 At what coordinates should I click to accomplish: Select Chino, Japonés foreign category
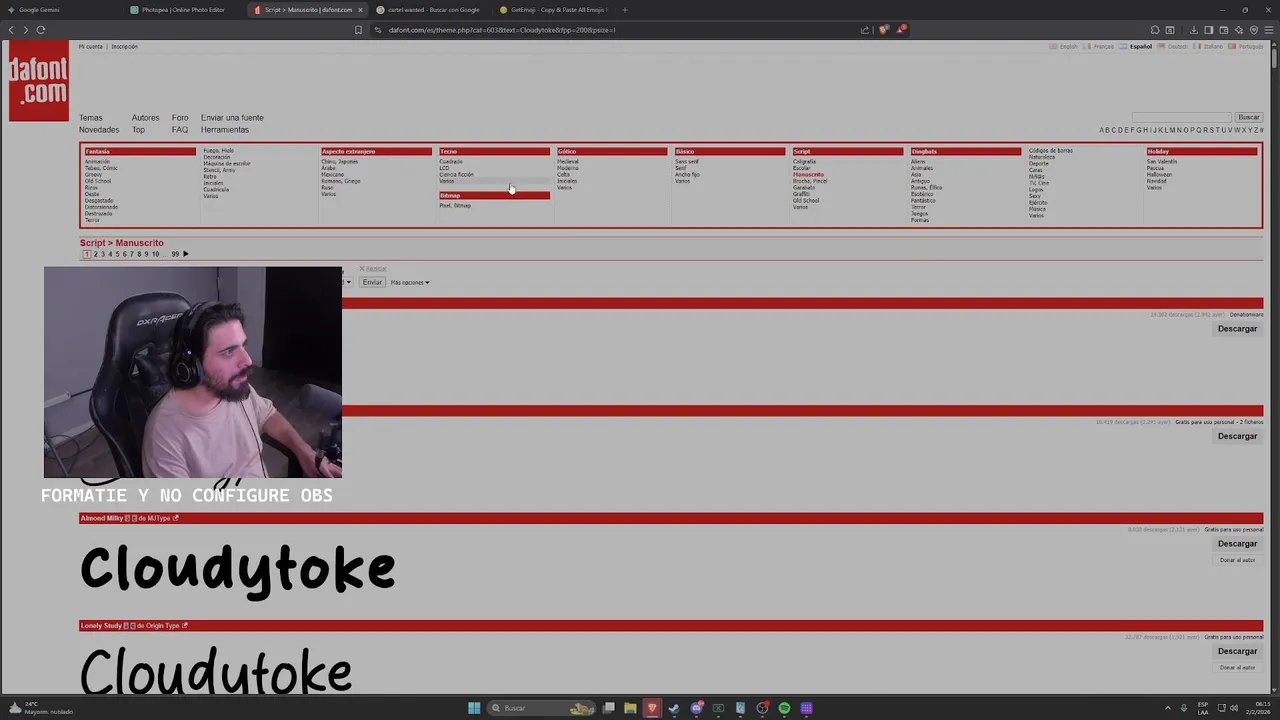(x=339, y=162)
